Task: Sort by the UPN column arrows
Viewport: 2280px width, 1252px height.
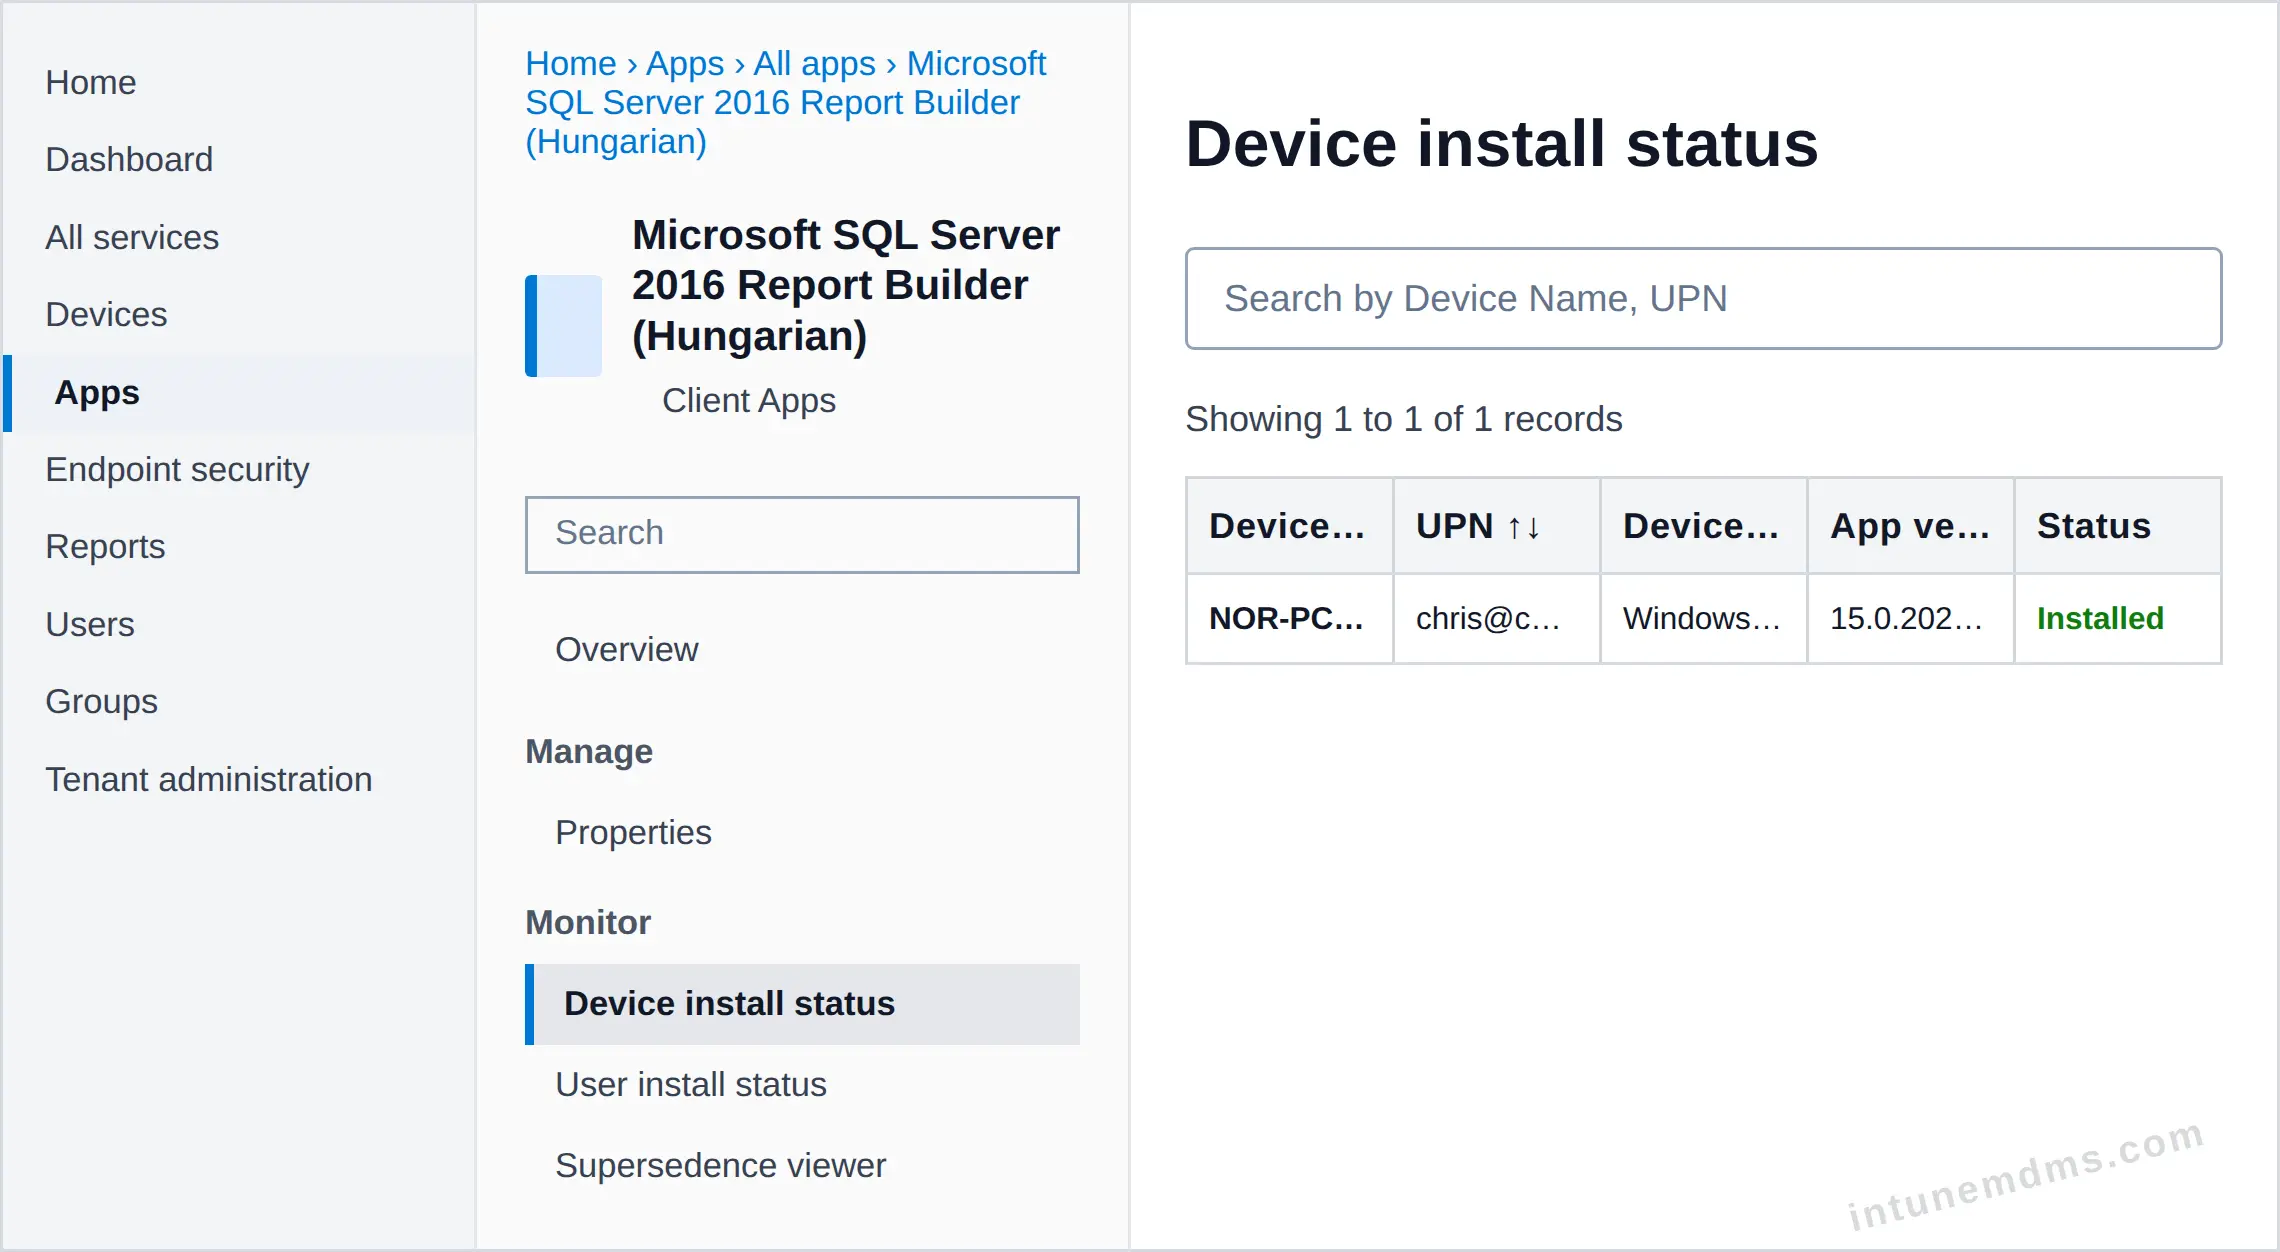Action: [x=1524, y=527]
